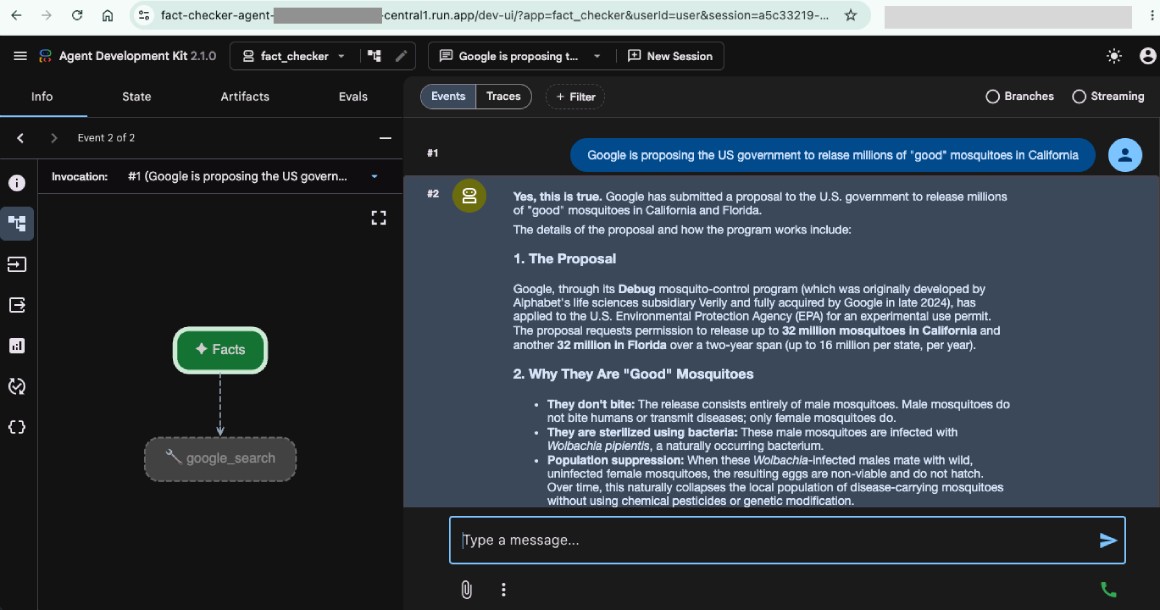This screenshot has width=1160, height=610.
Task: Click the browser back arrow
Action: pos(16,16)
